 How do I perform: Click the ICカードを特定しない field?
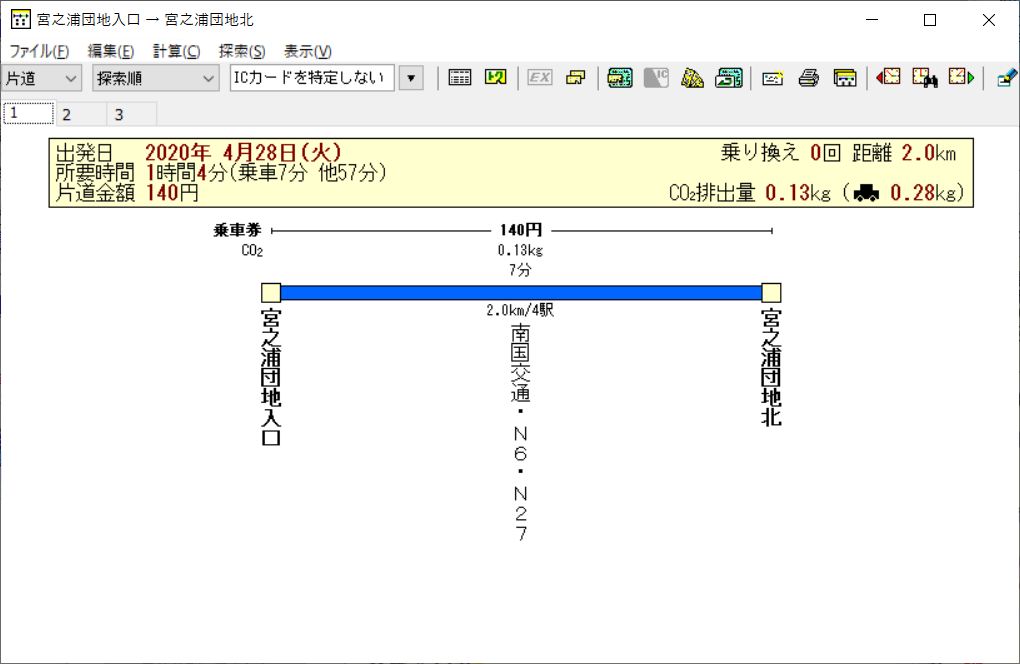[312, 78]
